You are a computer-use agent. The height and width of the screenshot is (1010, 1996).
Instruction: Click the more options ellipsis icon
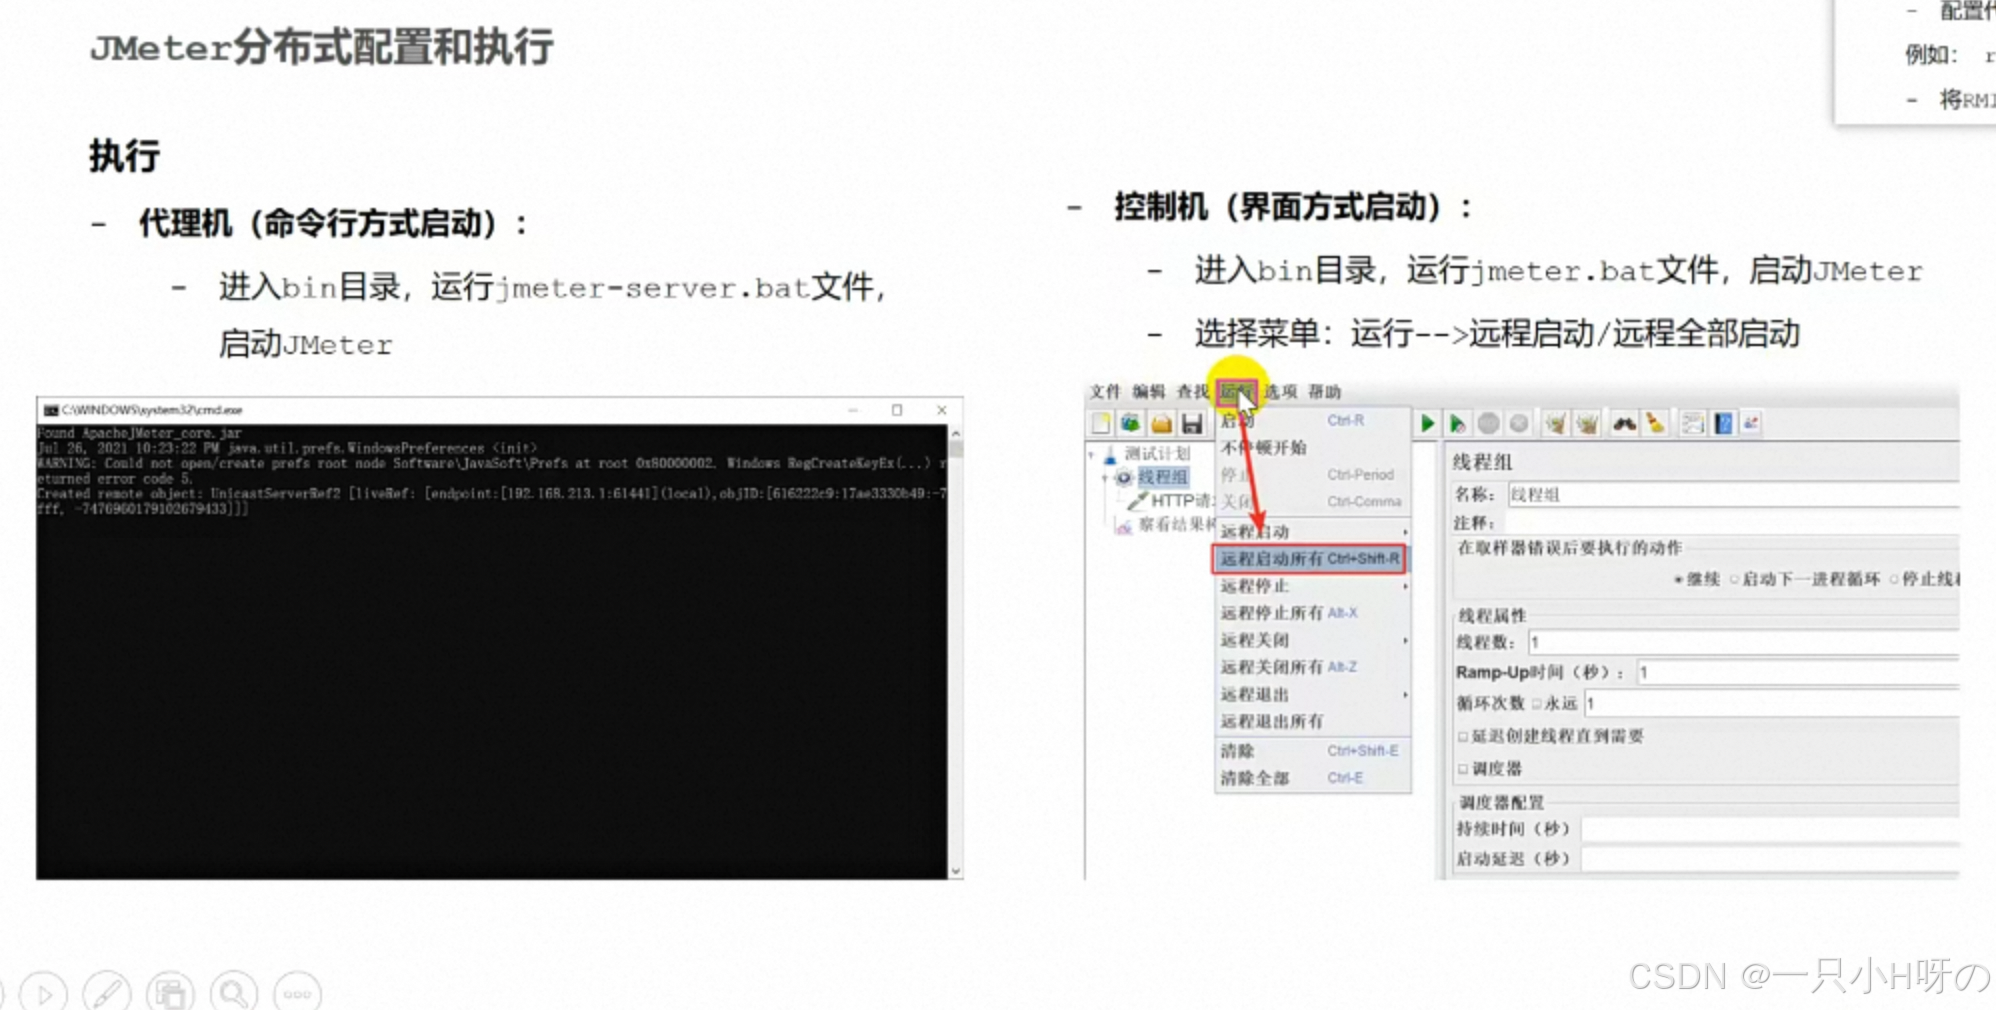pos(297,994)
